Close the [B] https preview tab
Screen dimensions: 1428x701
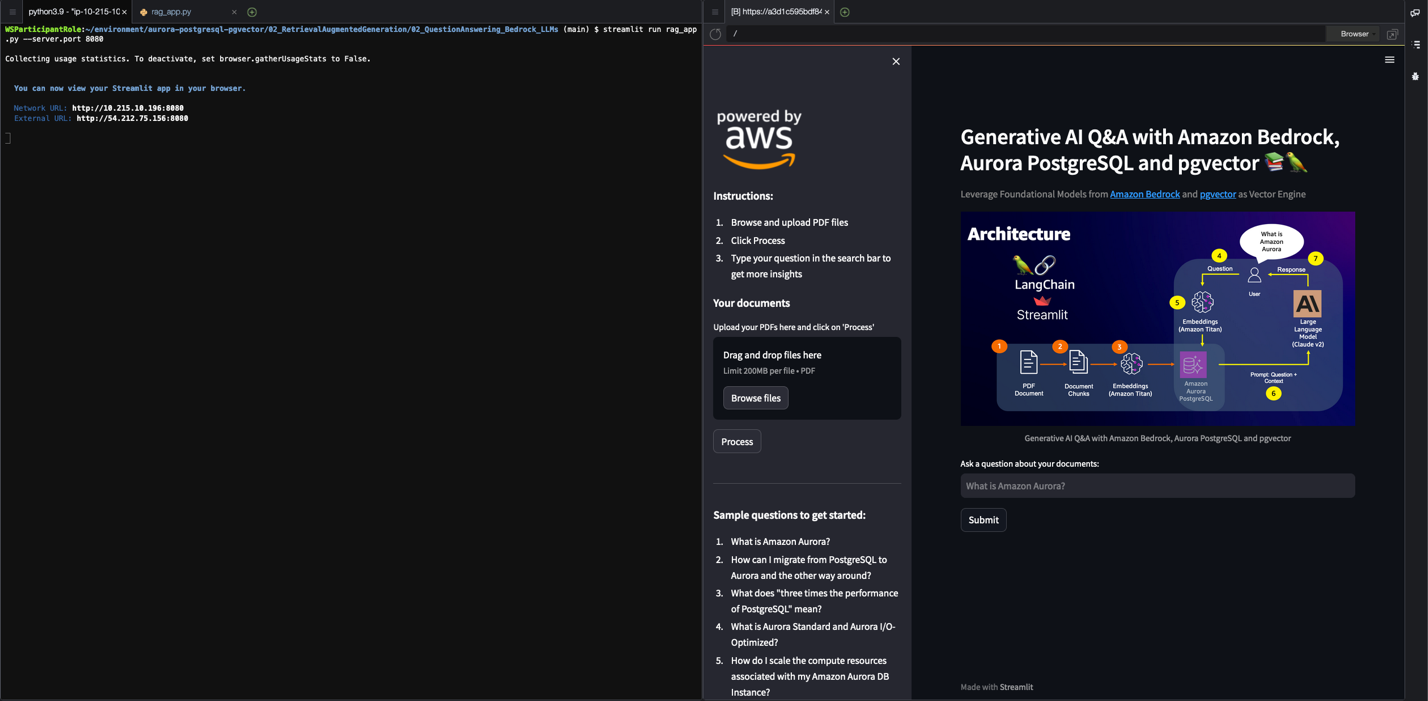[827, 12]
